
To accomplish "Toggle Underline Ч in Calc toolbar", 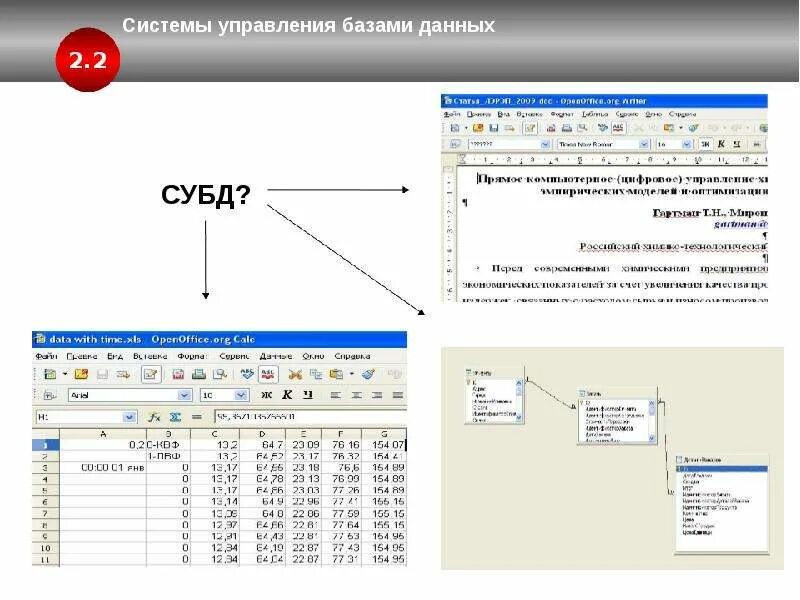I will click(x=308, y=395).
